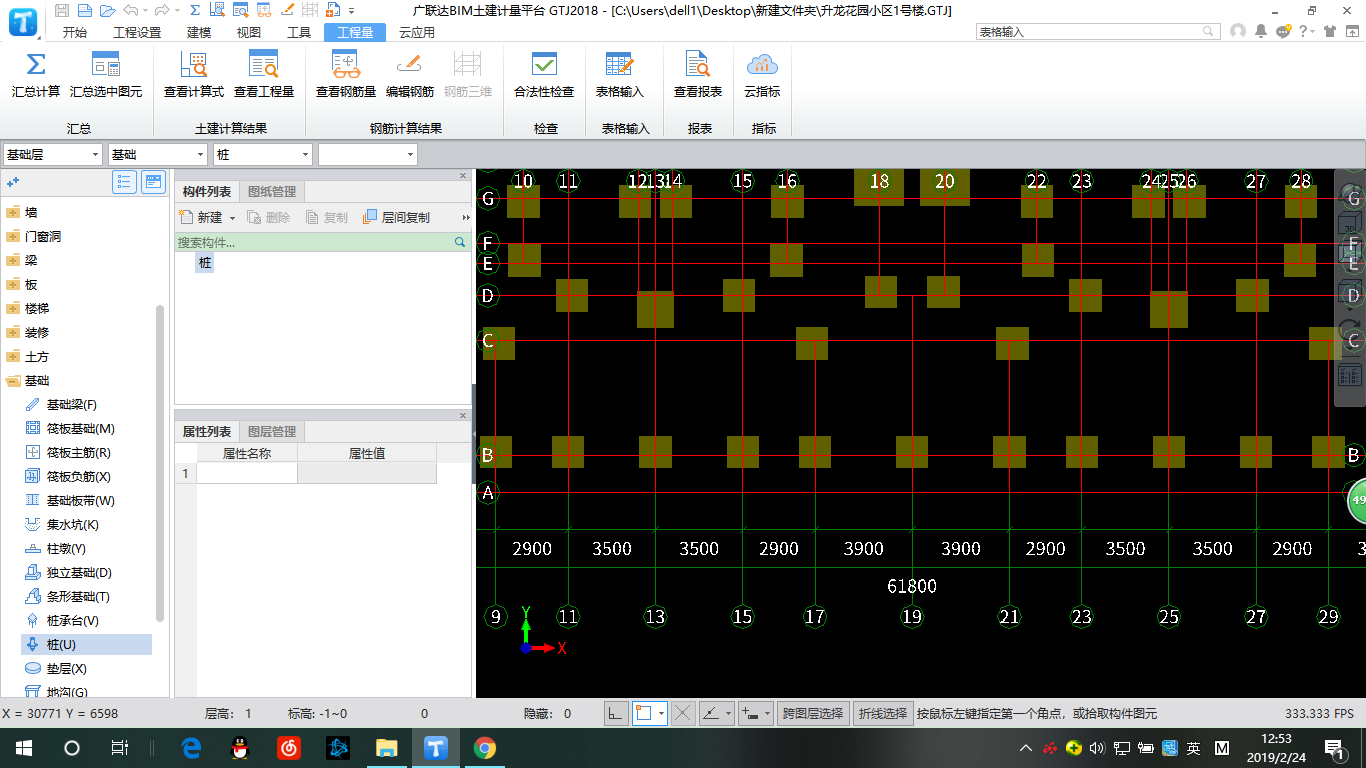Image resolution: width=1366 pixels, height=768 pixels.
Task: Switch to 图纸管理 tab
Action: coord(271,192)
